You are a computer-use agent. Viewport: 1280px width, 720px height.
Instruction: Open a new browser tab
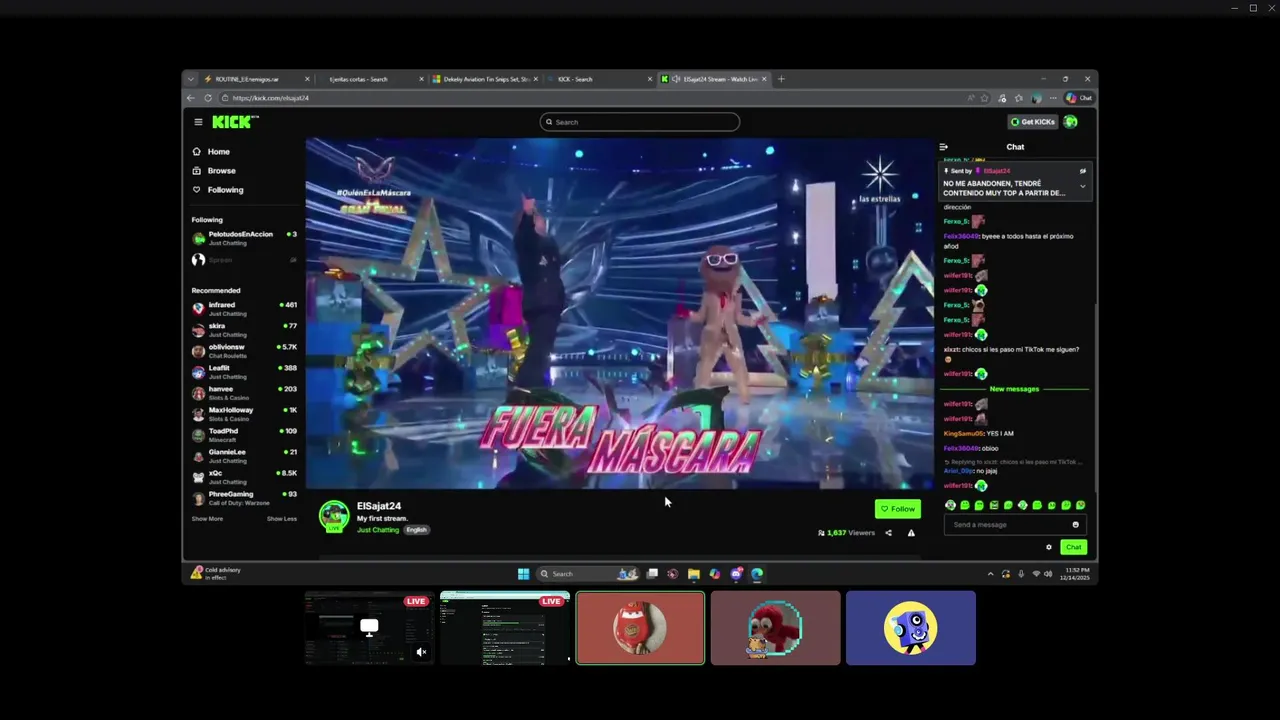click(782, 79)
